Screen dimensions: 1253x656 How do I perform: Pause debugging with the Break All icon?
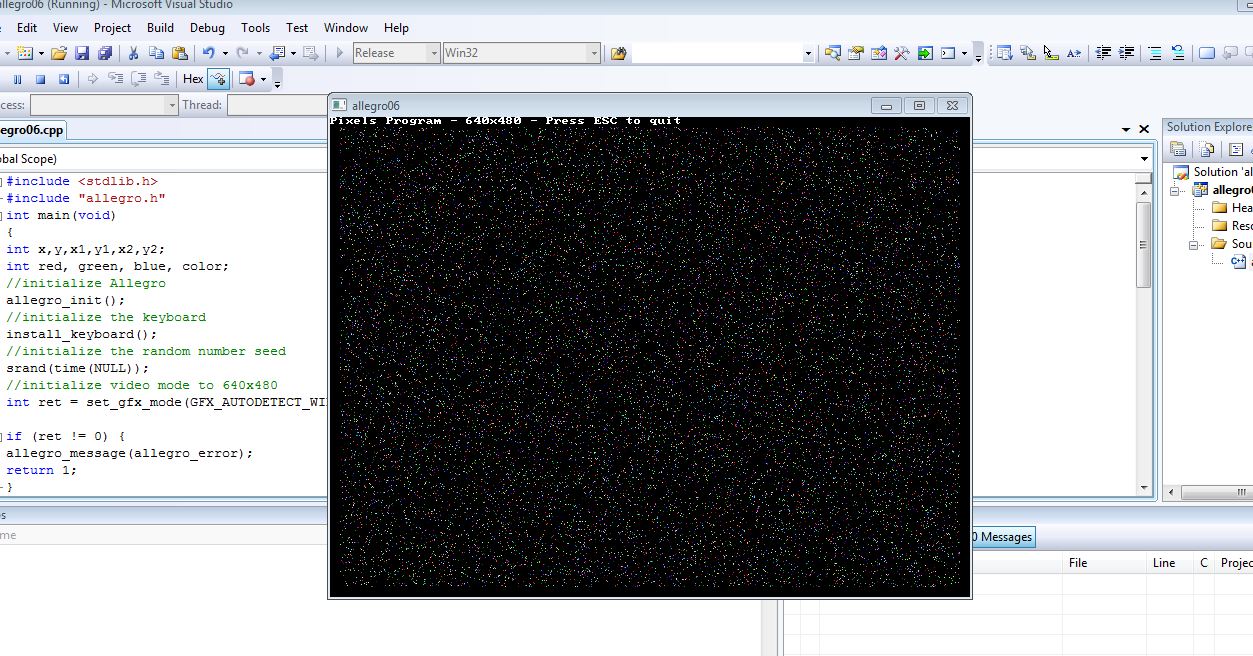17,78
